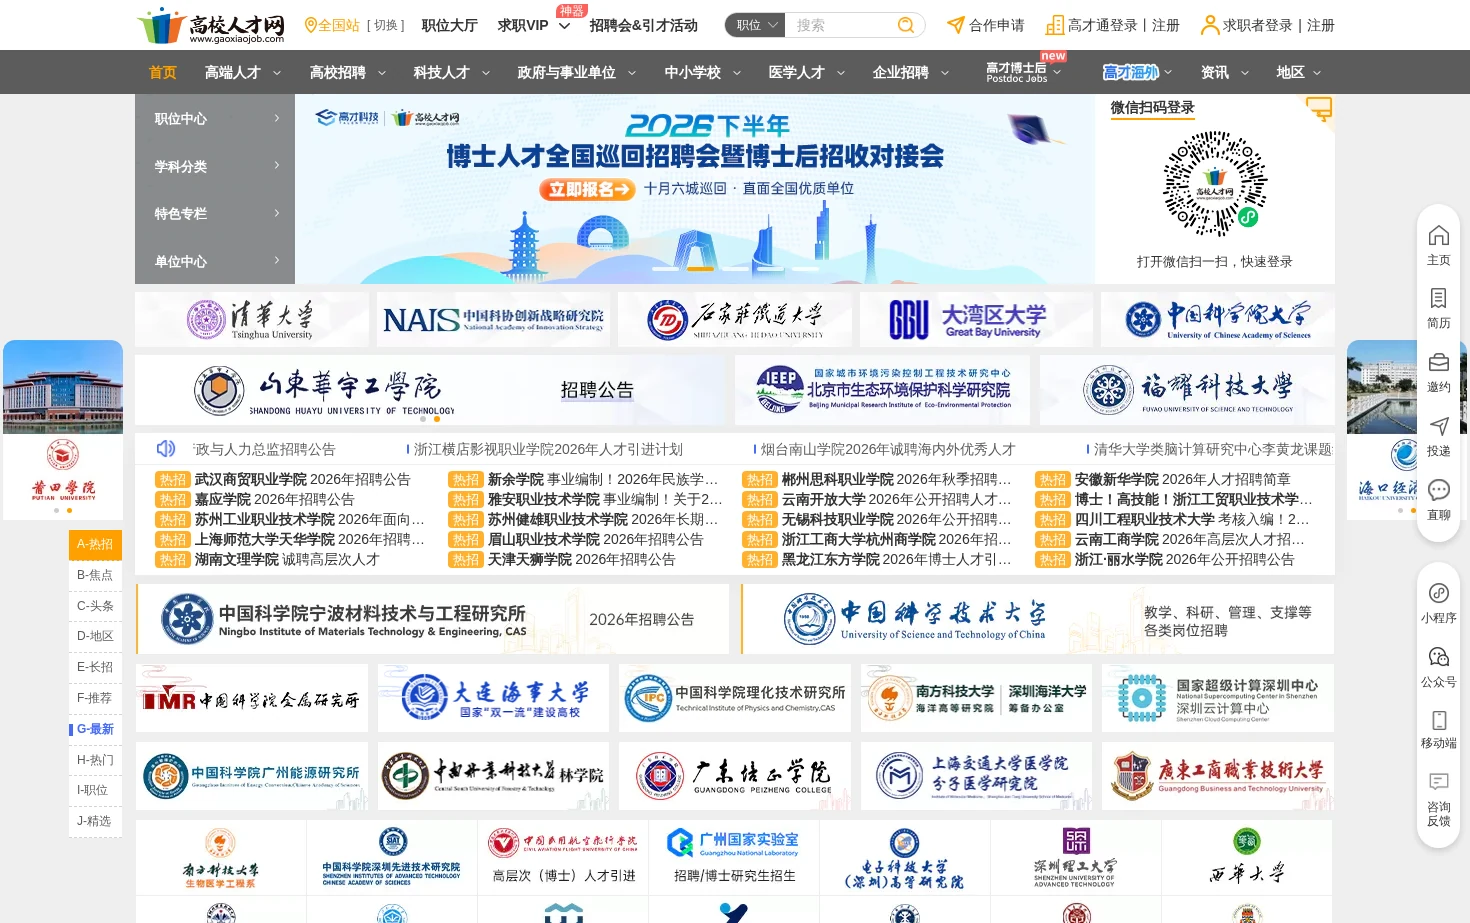Select the B-焦点 side tab

(x=95, y=575)
